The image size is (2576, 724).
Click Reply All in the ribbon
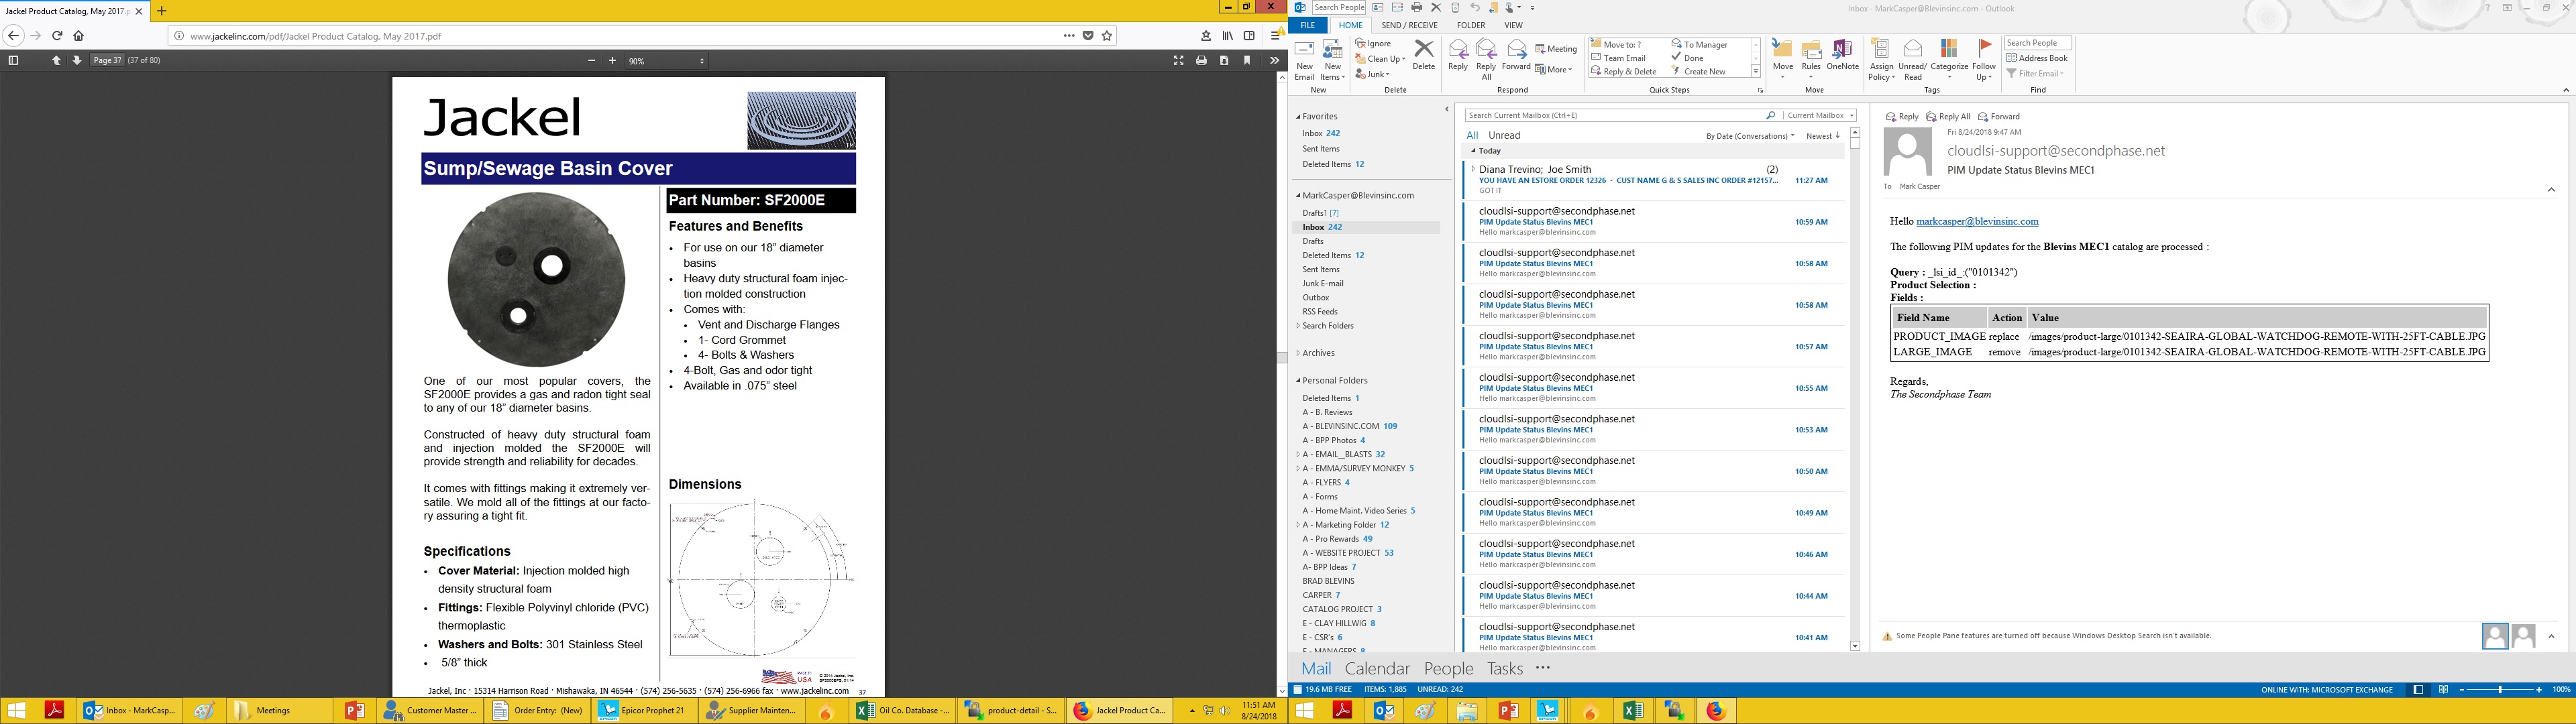coord(1486,60)
